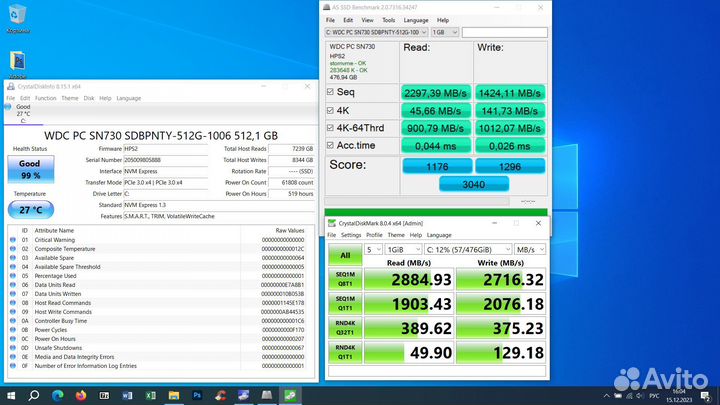Show hidden system tray icons

point(607,396)
